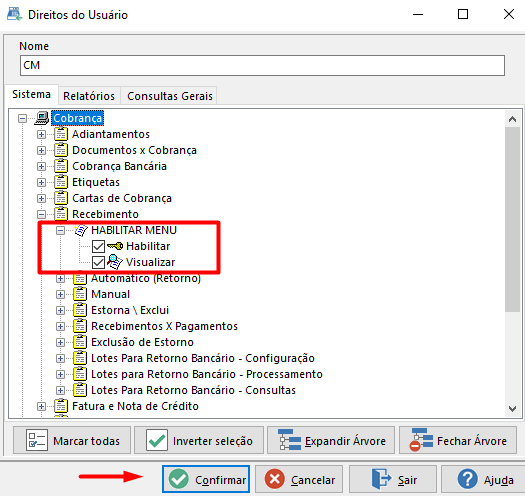Expand the Automático (Retorno) node
This screenshot has width=525, height=496.
click(x=61, y=278)
